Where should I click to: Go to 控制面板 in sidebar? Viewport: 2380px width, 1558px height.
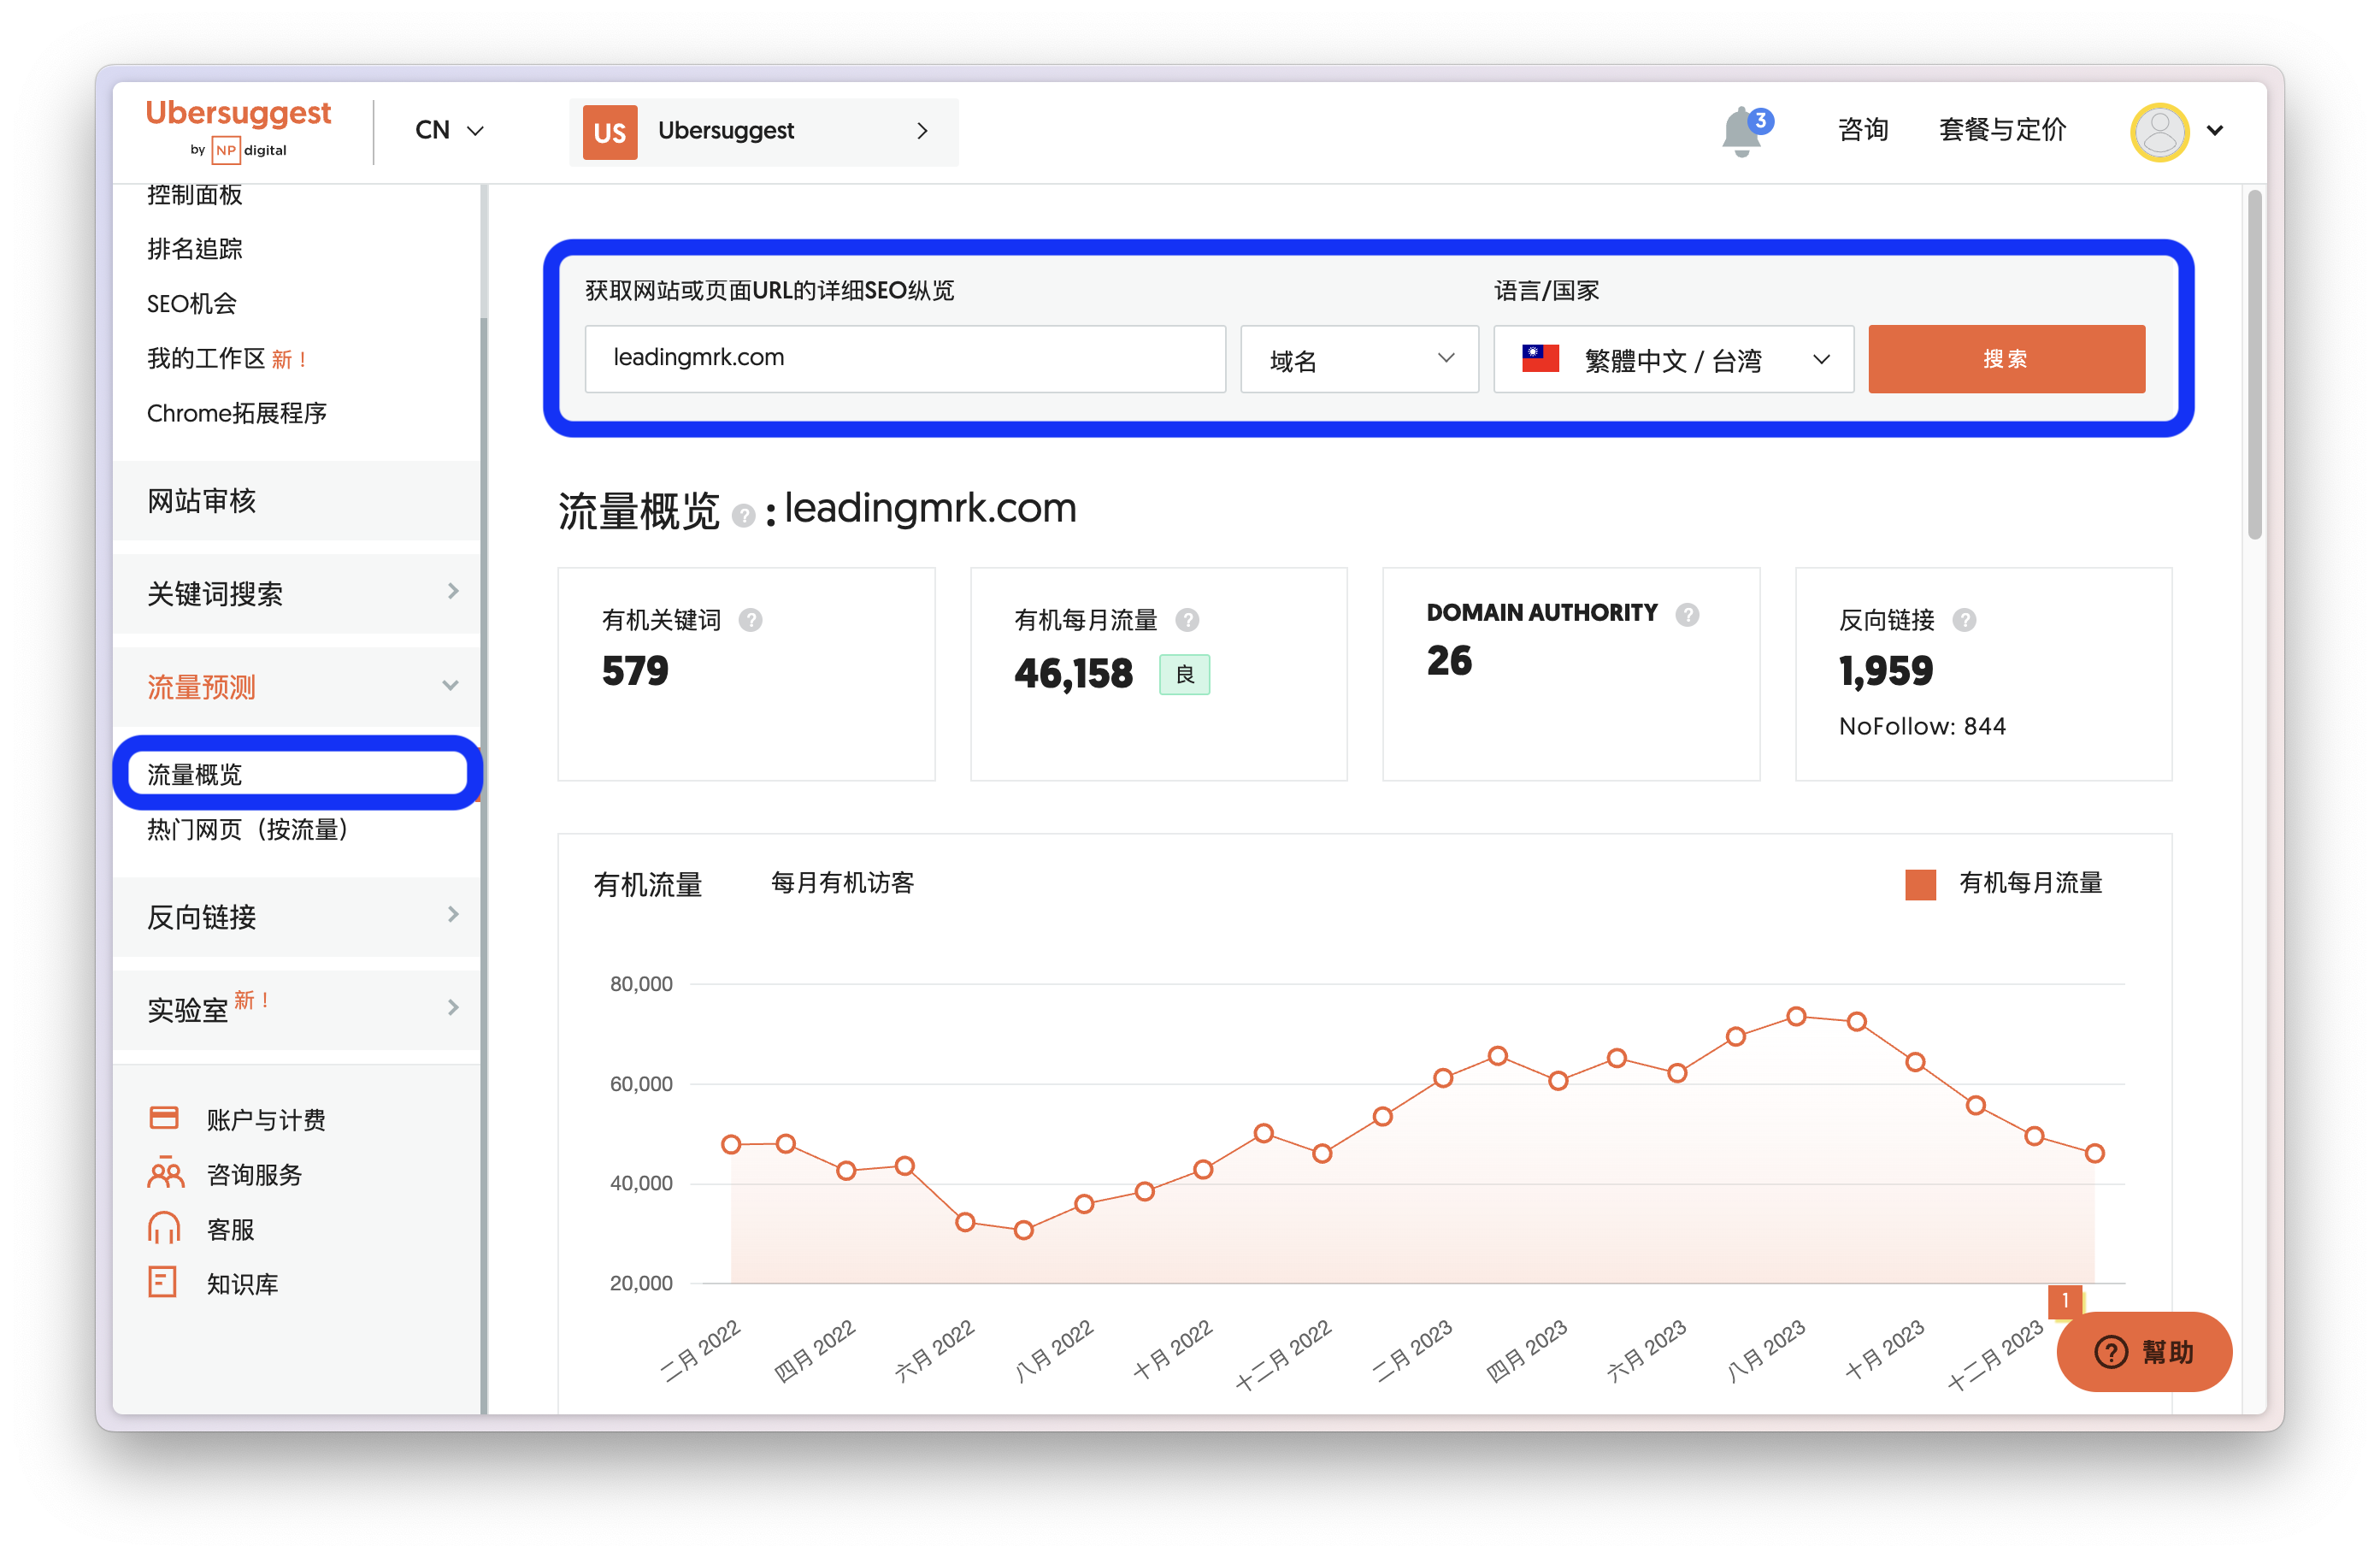click(195, 195)
